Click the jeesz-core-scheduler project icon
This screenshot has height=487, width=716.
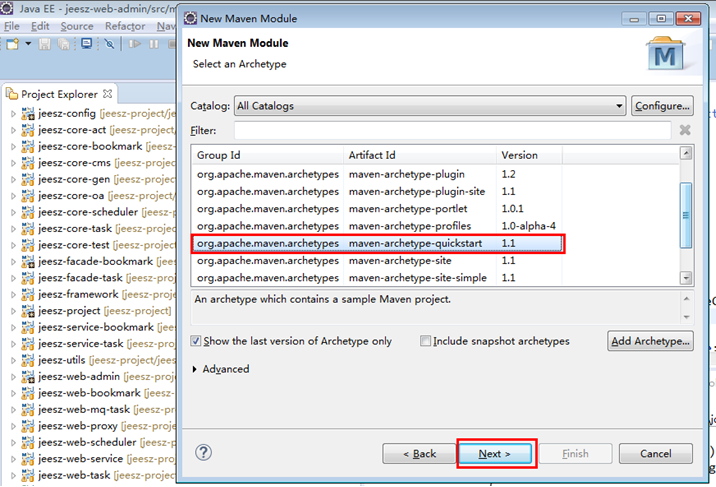point(28,212)
